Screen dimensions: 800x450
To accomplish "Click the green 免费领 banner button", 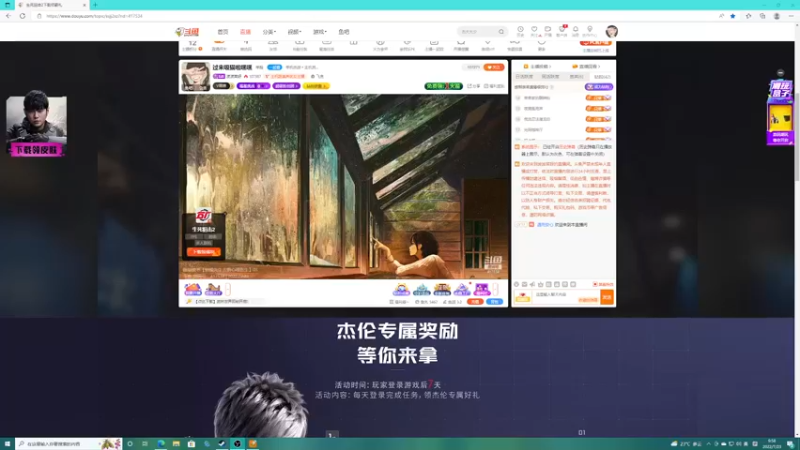I will pos(443,86).
